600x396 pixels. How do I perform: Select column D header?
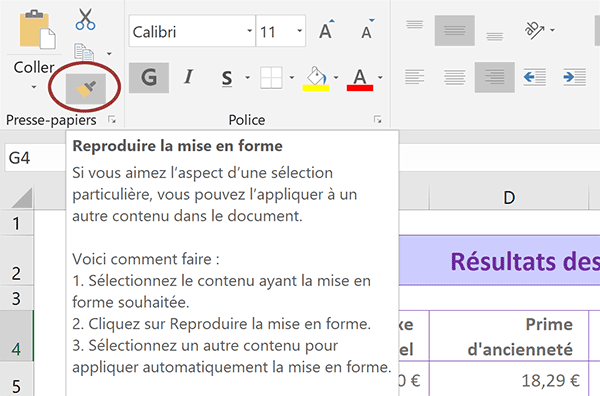pos(509,197)
